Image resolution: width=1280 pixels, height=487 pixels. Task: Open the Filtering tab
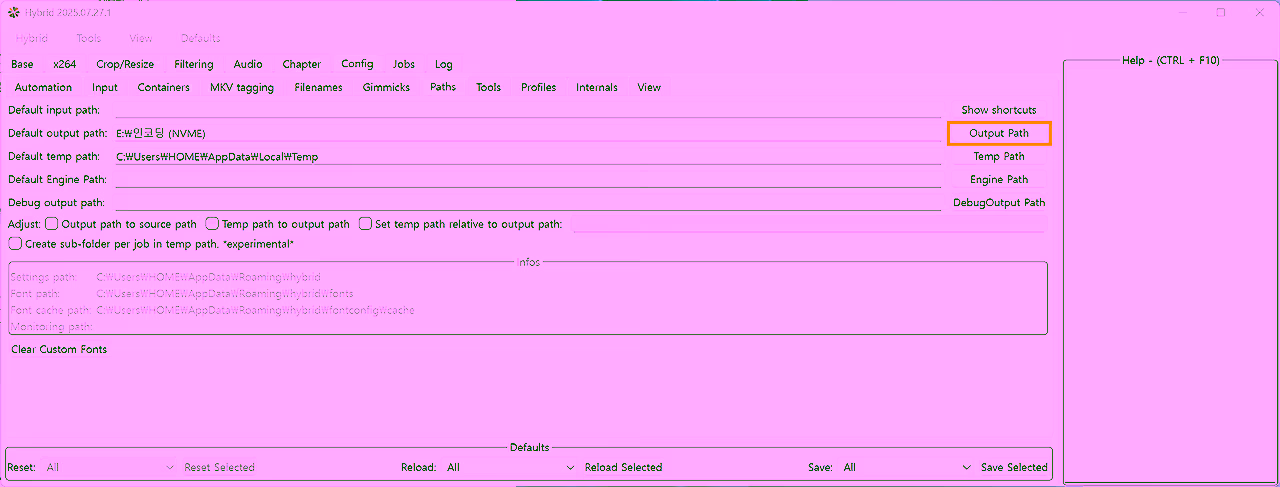194,64
